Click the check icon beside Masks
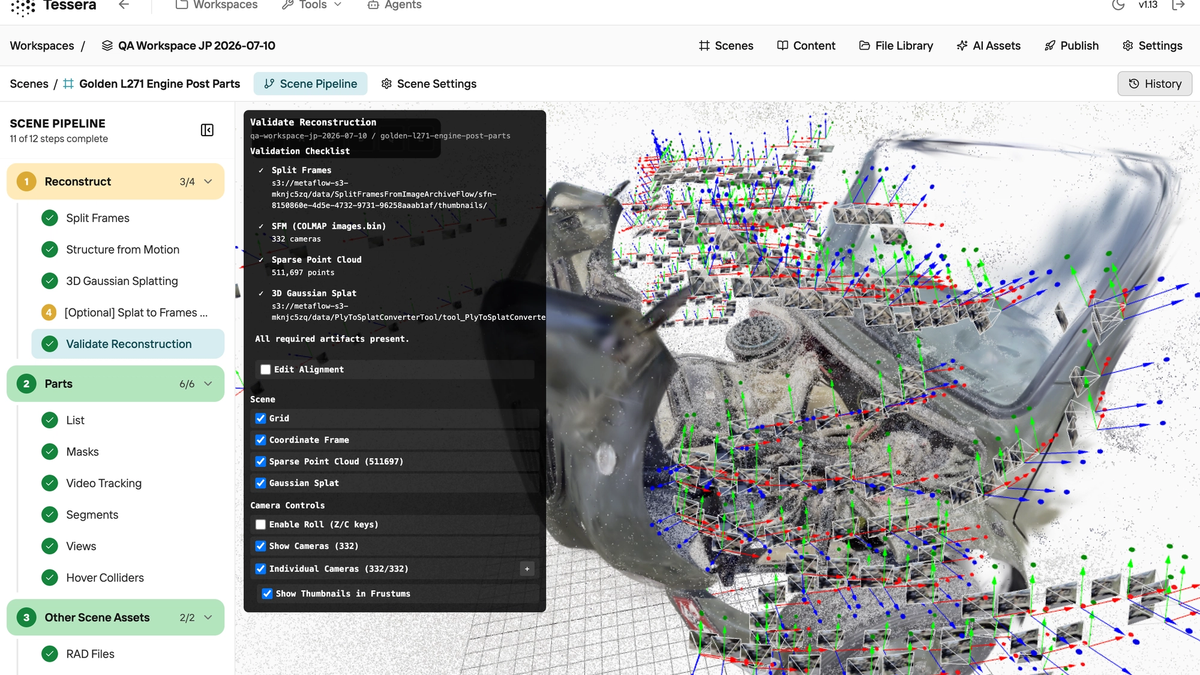The image size is (1200, 675). point(49,452)
